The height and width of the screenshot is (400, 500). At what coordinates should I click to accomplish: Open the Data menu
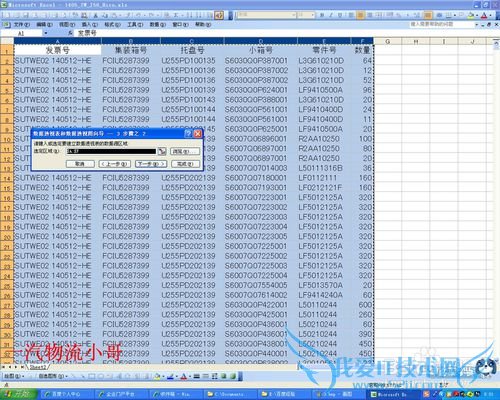click(x=158, y=24)
